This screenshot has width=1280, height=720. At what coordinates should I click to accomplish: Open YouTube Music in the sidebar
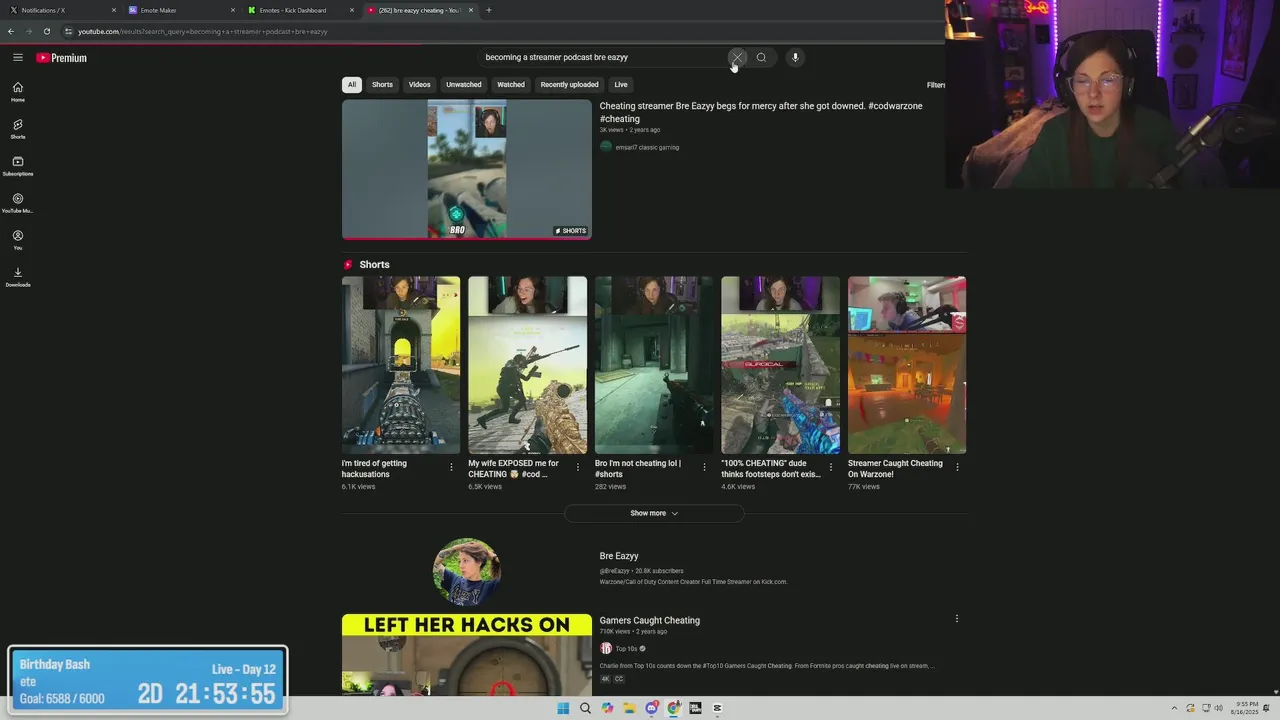pyautogui.click(x=18, y=203)
